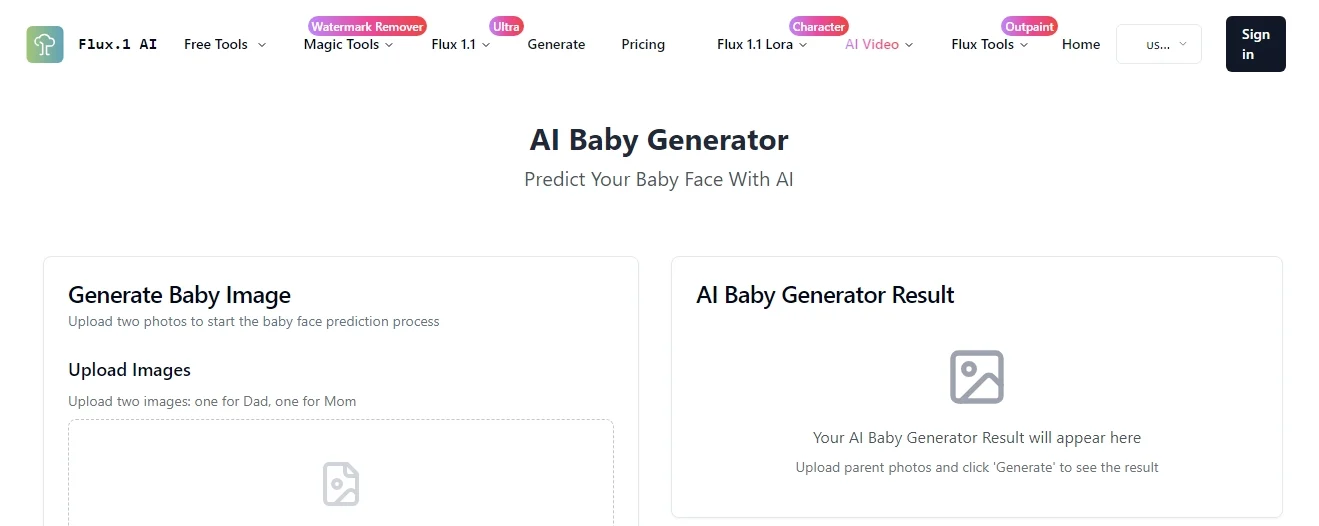Click the Flux.1 AI brand name link
The image size is (1319, 526).
click(x=118, y=44)
